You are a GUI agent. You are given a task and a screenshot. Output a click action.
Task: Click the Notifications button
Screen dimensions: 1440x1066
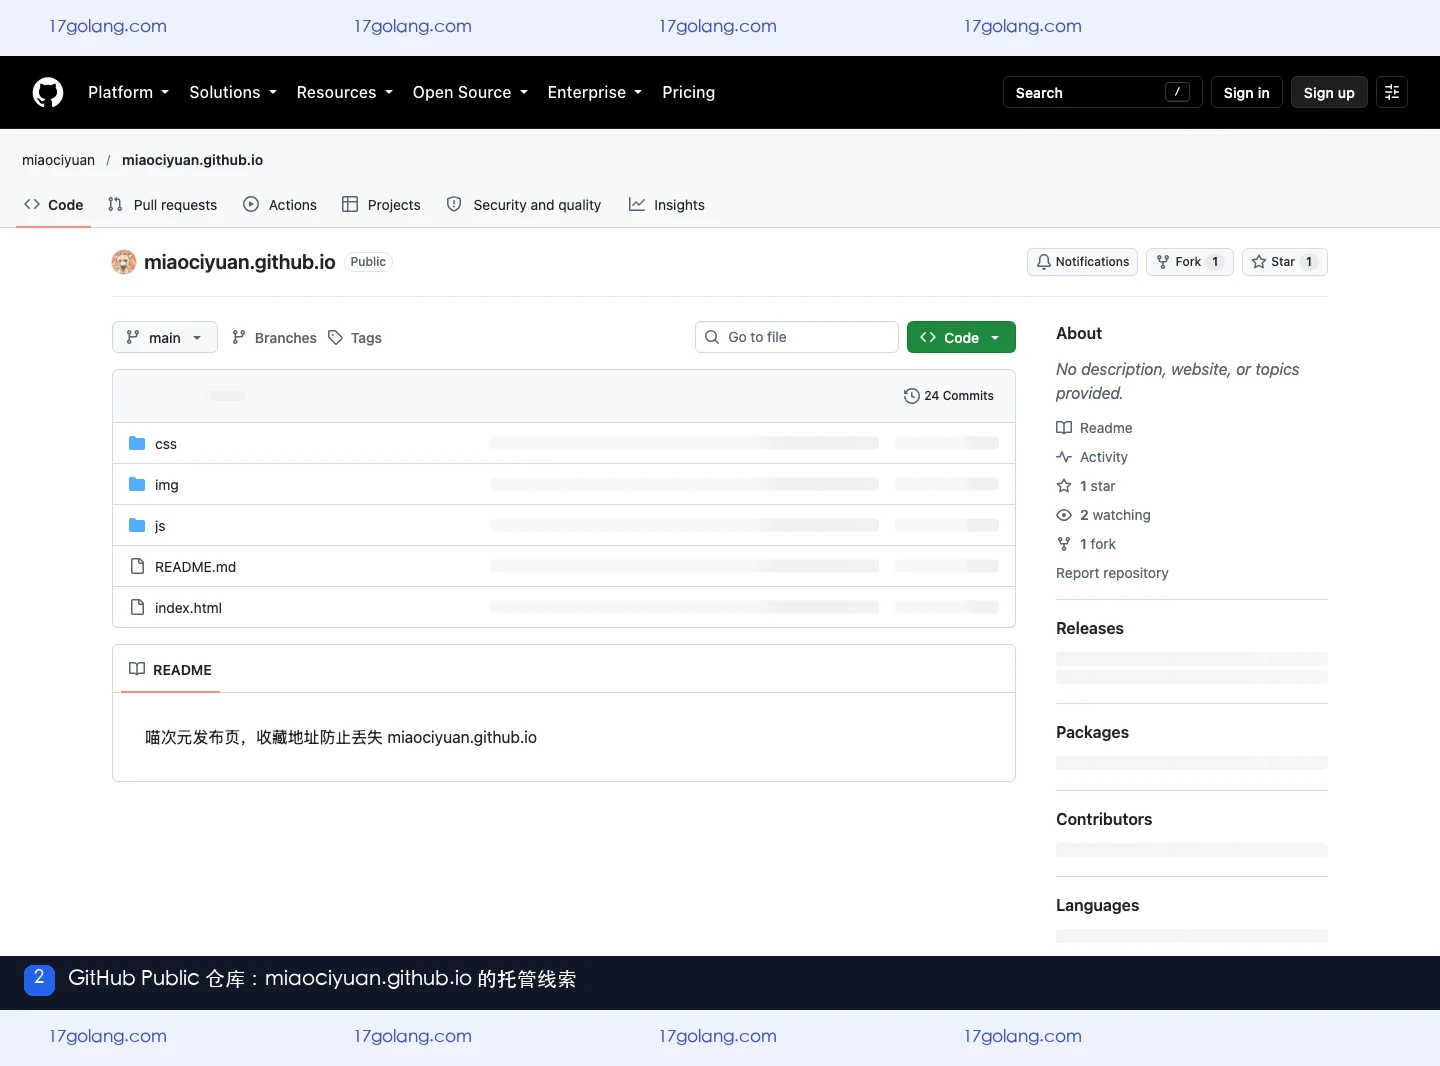click(1083, 262)
